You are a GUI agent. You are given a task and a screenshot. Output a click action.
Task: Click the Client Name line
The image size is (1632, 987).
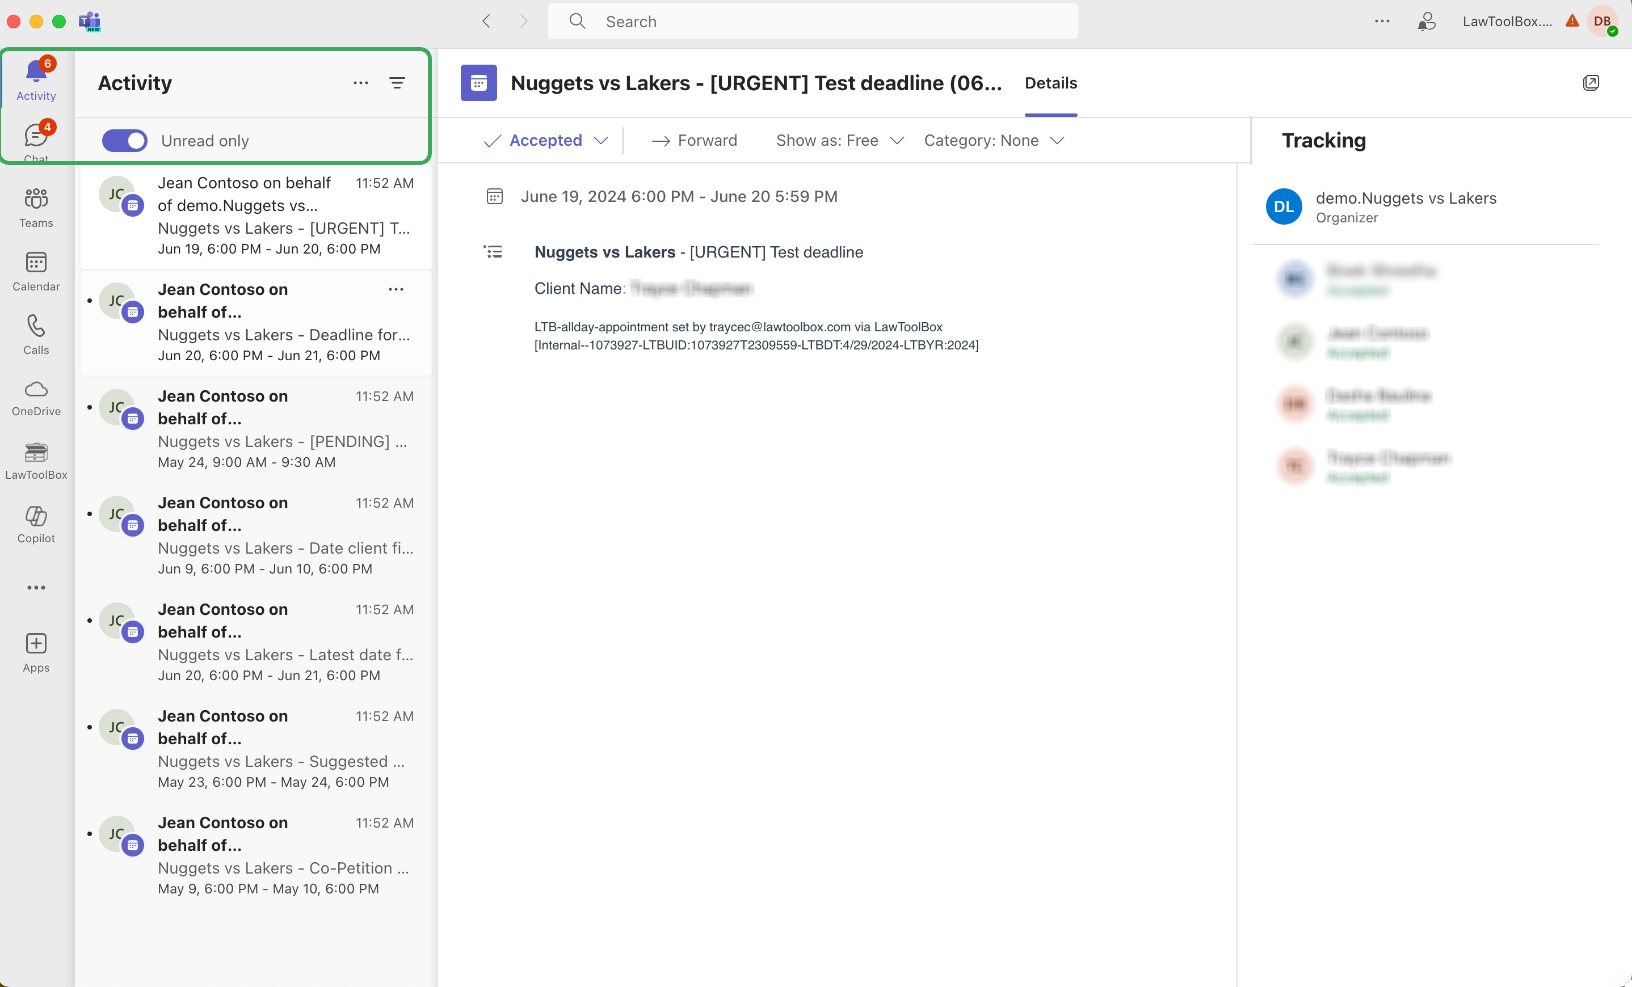644,289
